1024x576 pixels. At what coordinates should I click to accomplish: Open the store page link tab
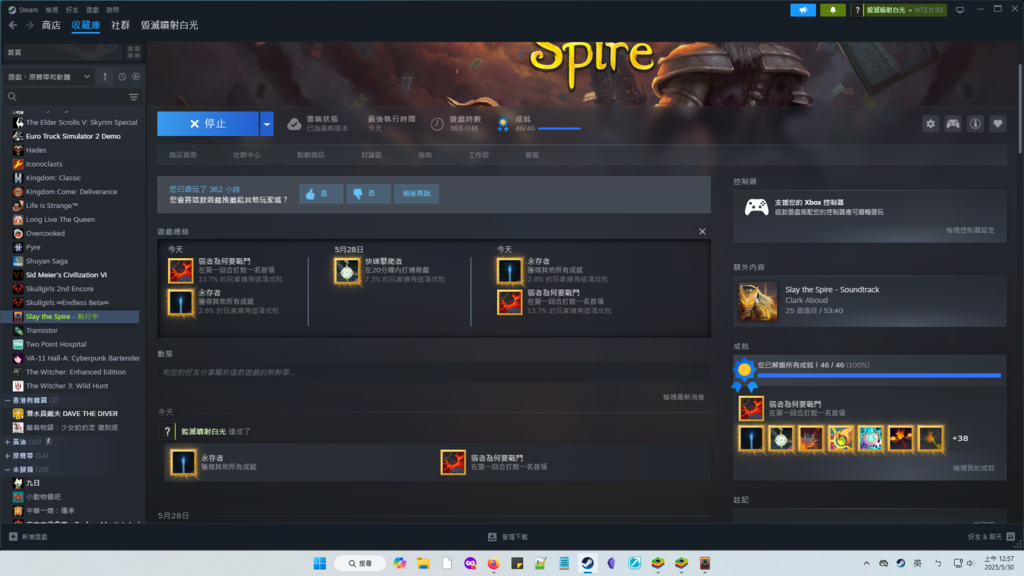click(x=182, y=155)
